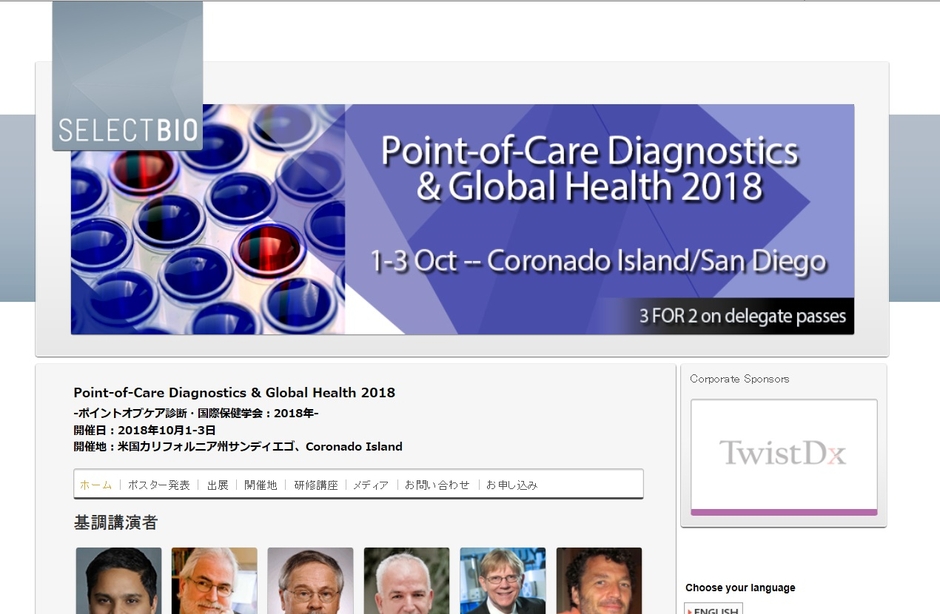Viewport: 940px width, 614px height.
Task: Open the 研修講座 menu item
Action: click(315, 485)
